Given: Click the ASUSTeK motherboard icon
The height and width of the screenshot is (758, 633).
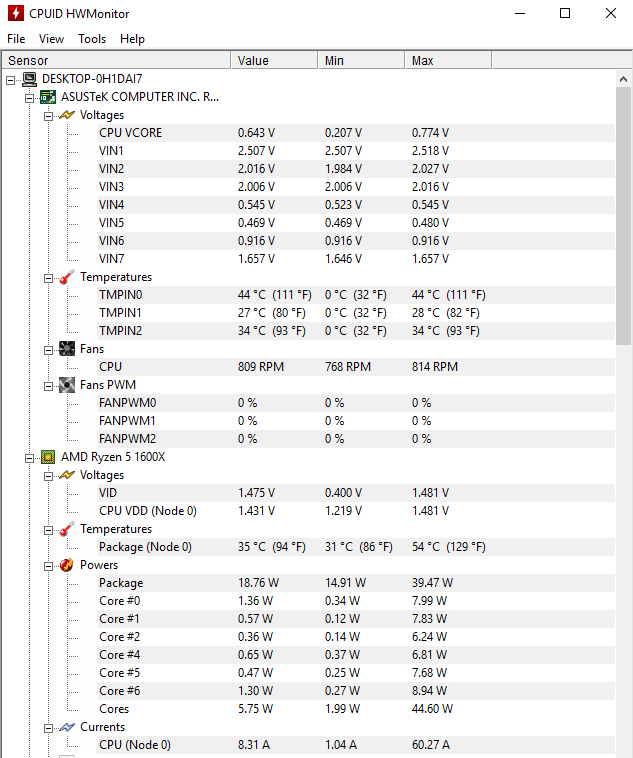Looking at the screenshot, I should point(48,97).
